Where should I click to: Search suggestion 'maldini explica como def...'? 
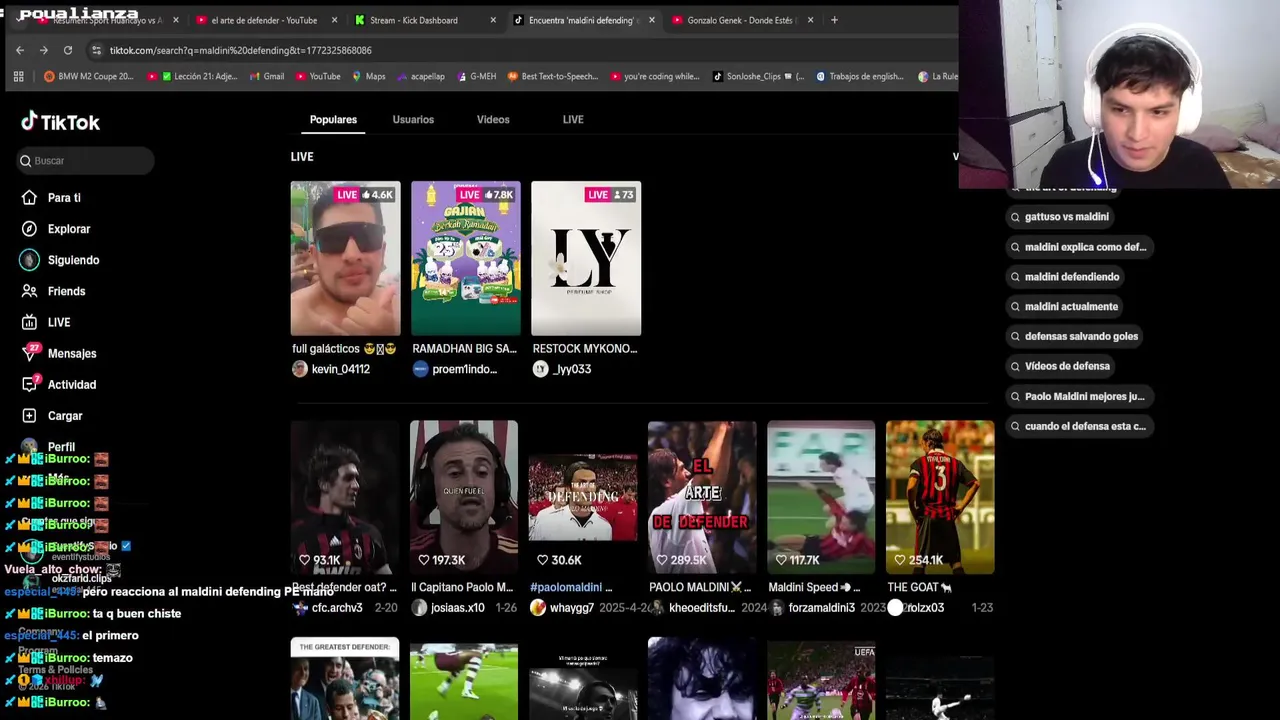tap(1078, 247)
